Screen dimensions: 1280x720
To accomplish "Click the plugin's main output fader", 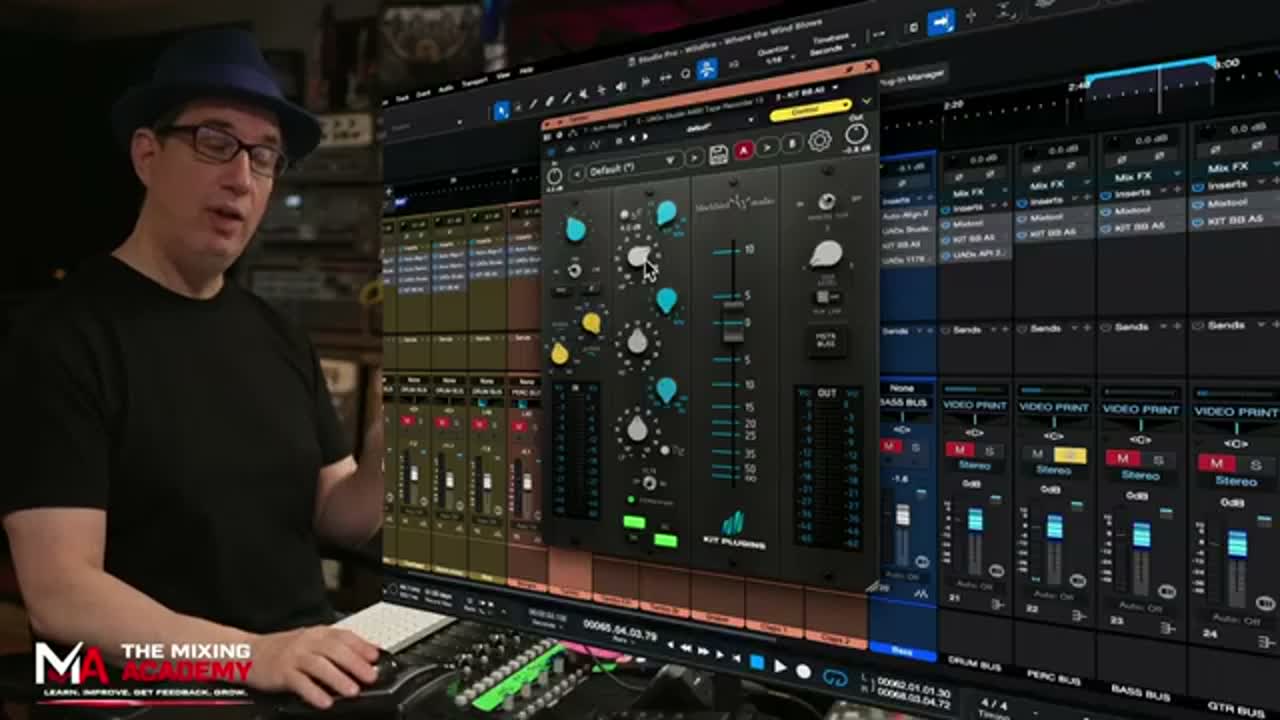I will [733, 321].
